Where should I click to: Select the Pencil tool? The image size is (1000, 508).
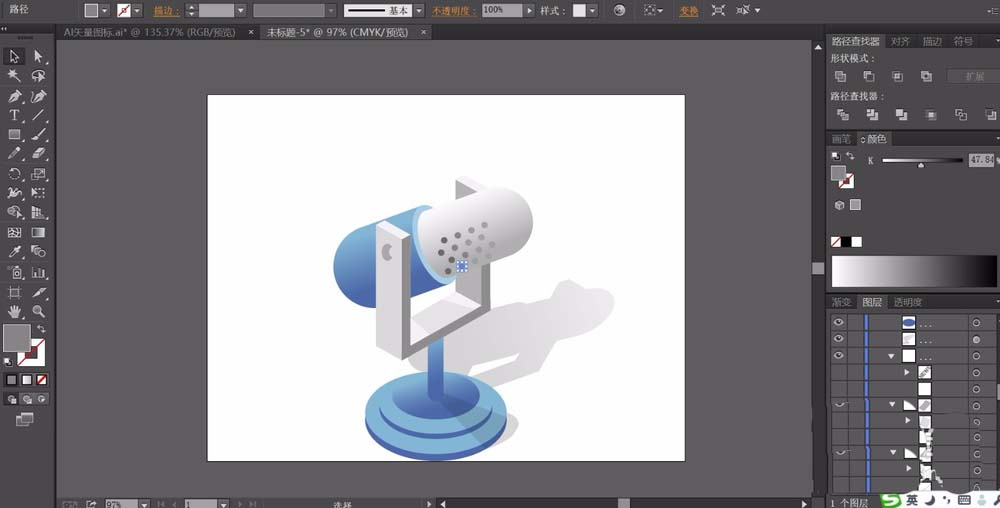(14, 154)
